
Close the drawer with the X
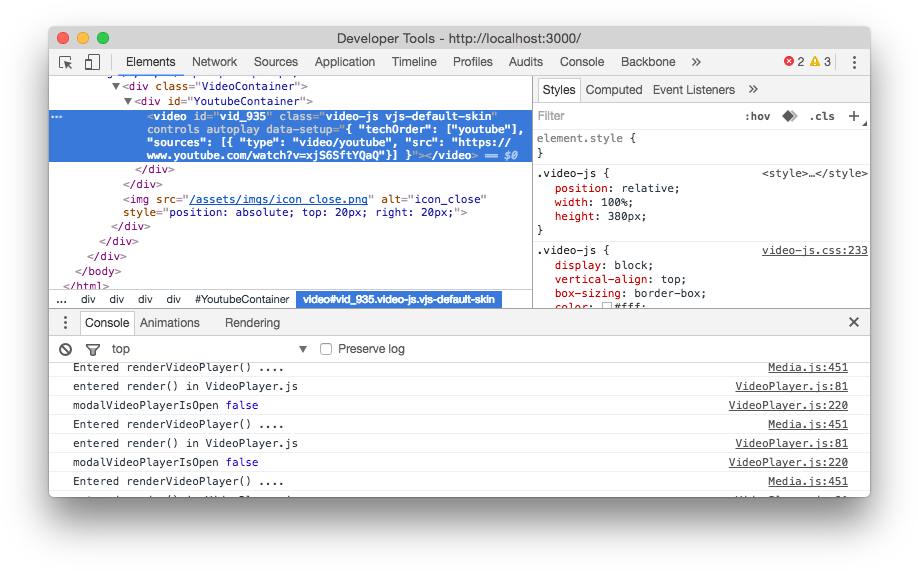[x=854, y=322]
